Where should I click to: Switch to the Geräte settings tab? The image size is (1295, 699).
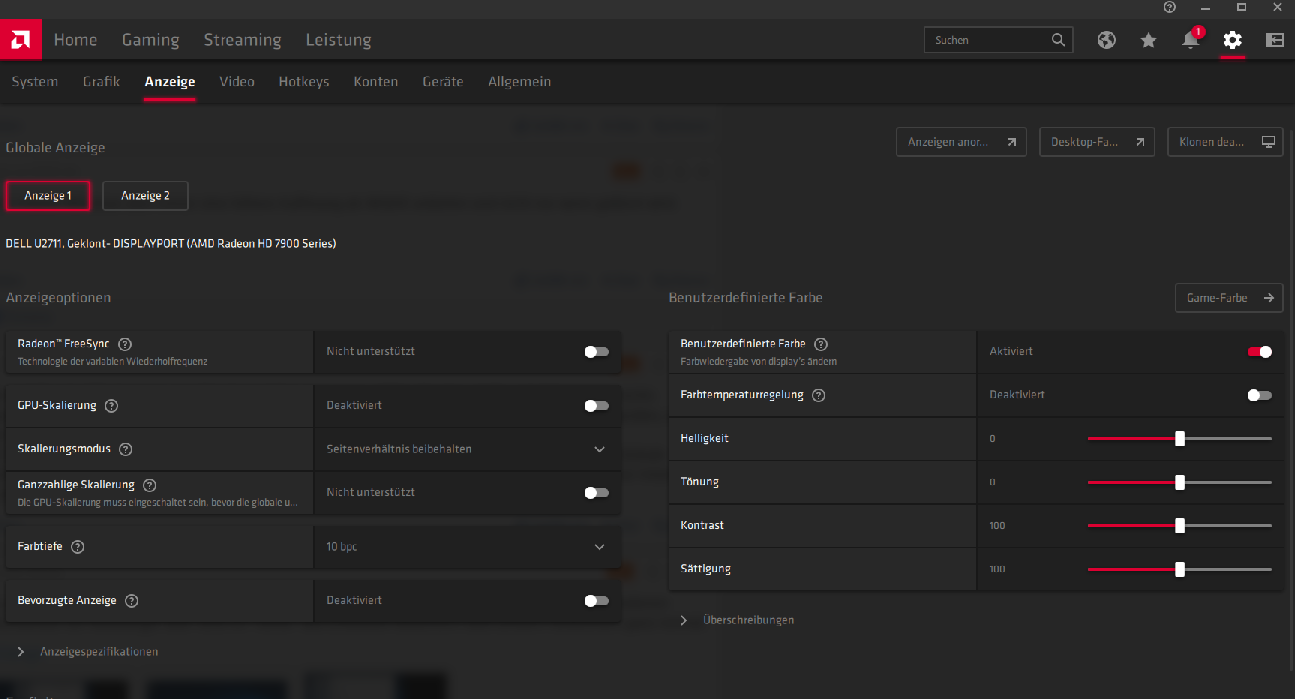click(x=443, y=82)
